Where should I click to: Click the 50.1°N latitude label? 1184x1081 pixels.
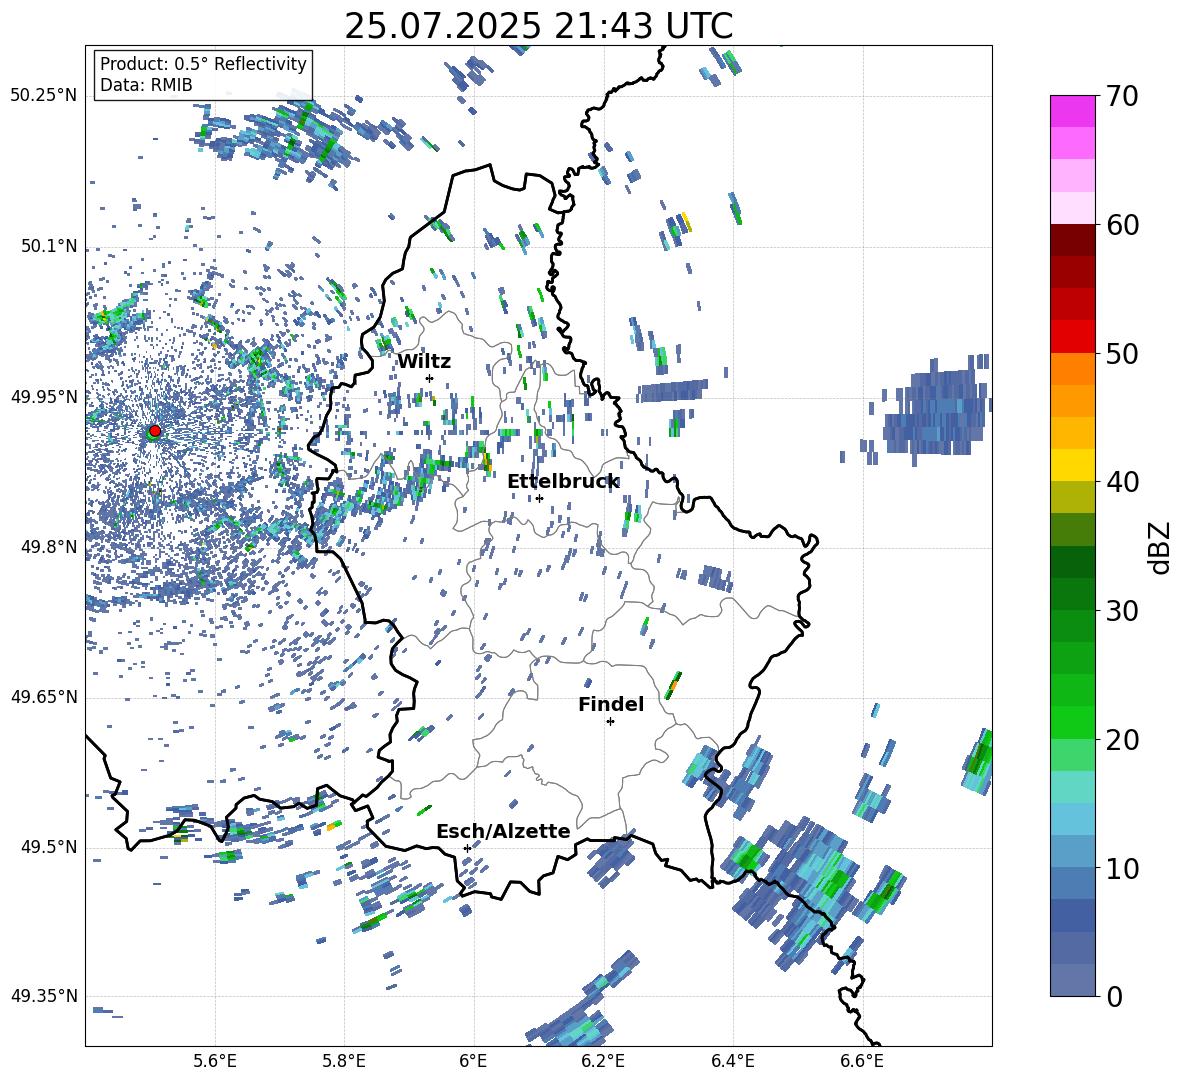[49, 246]
